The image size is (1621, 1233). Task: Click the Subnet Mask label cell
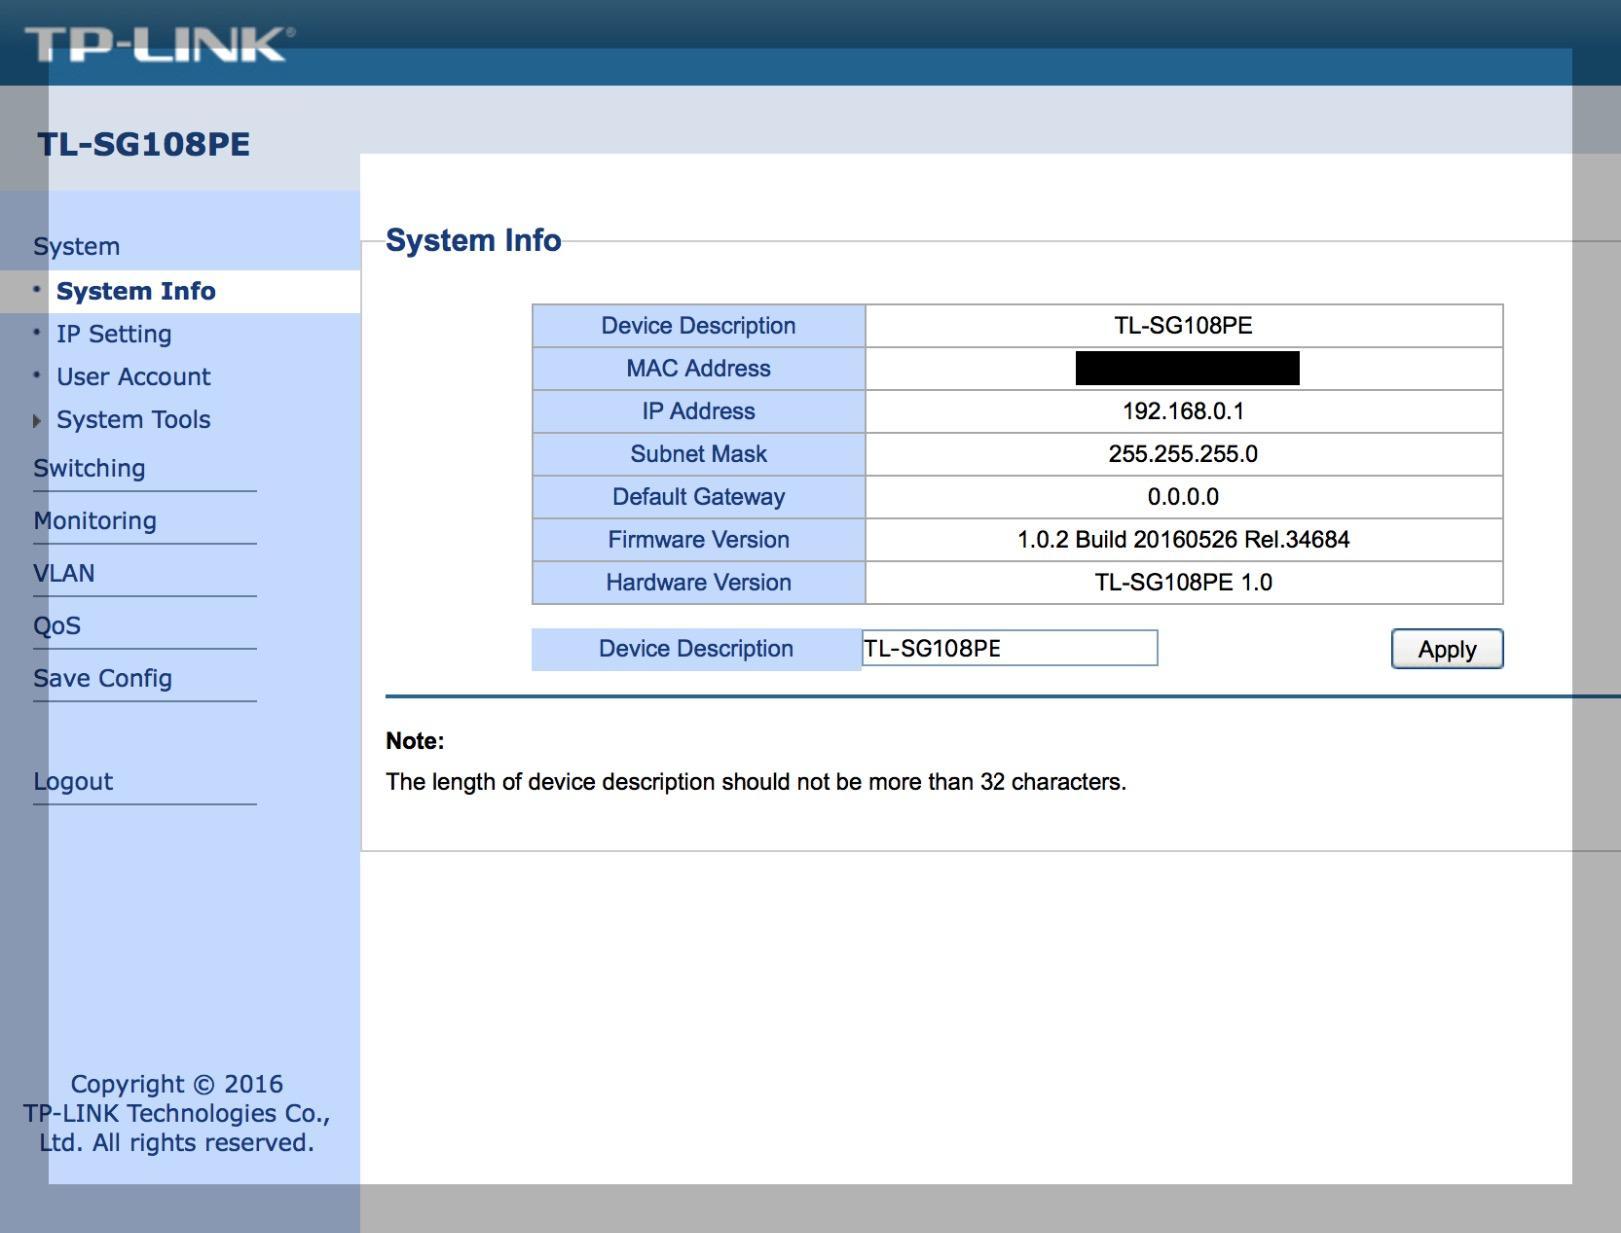click(x=698, y=454)
